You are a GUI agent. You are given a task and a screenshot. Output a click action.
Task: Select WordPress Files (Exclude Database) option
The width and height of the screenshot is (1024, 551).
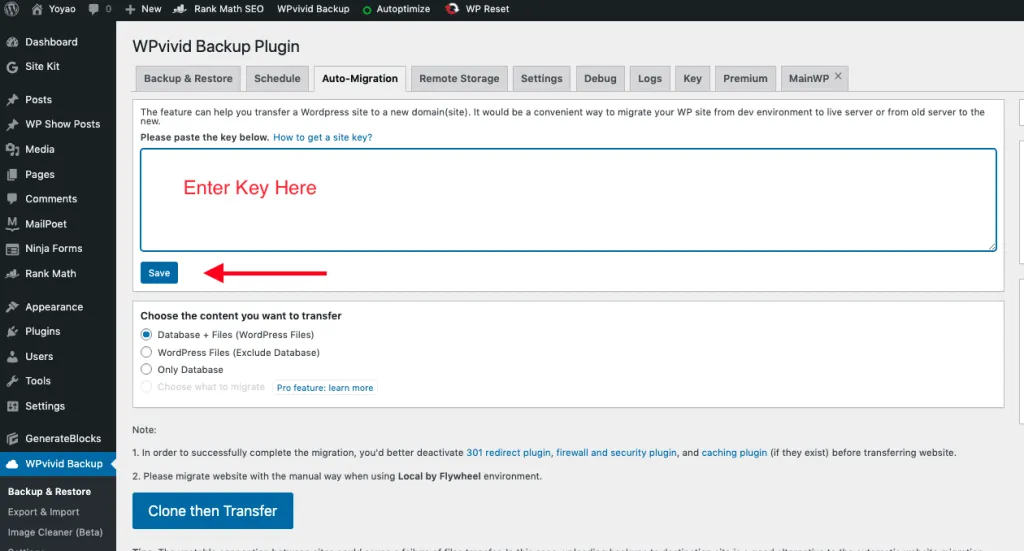point(146,352)
